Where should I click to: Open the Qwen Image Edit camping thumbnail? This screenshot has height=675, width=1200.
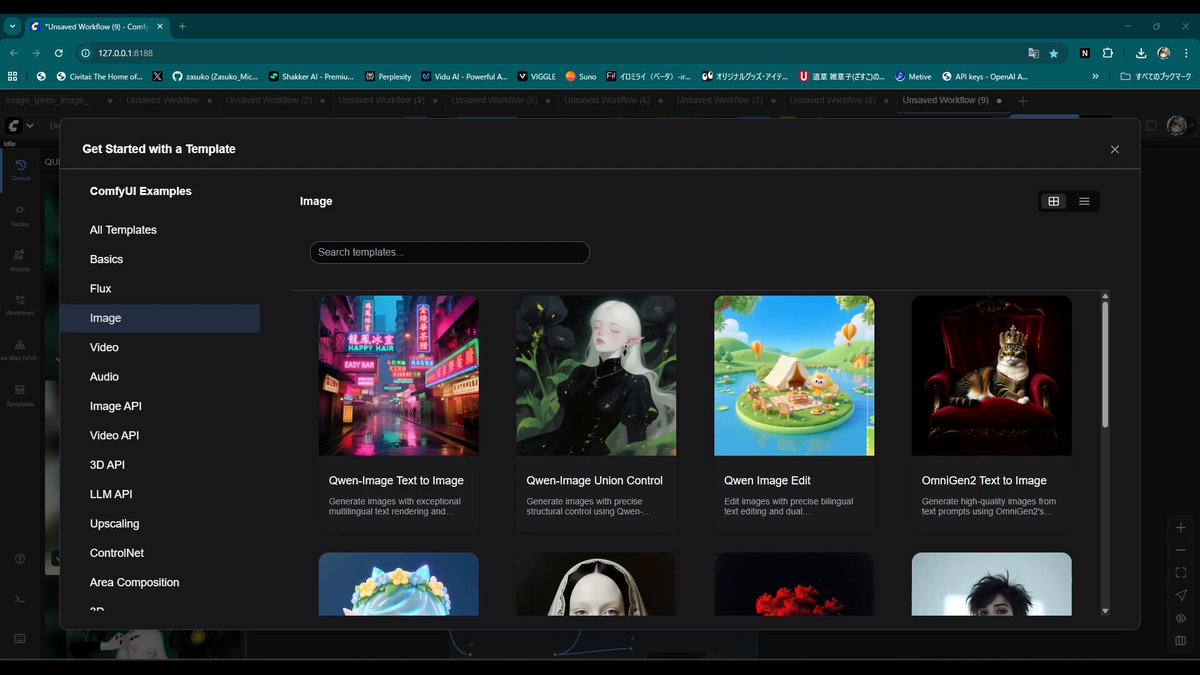coord(794,375)
